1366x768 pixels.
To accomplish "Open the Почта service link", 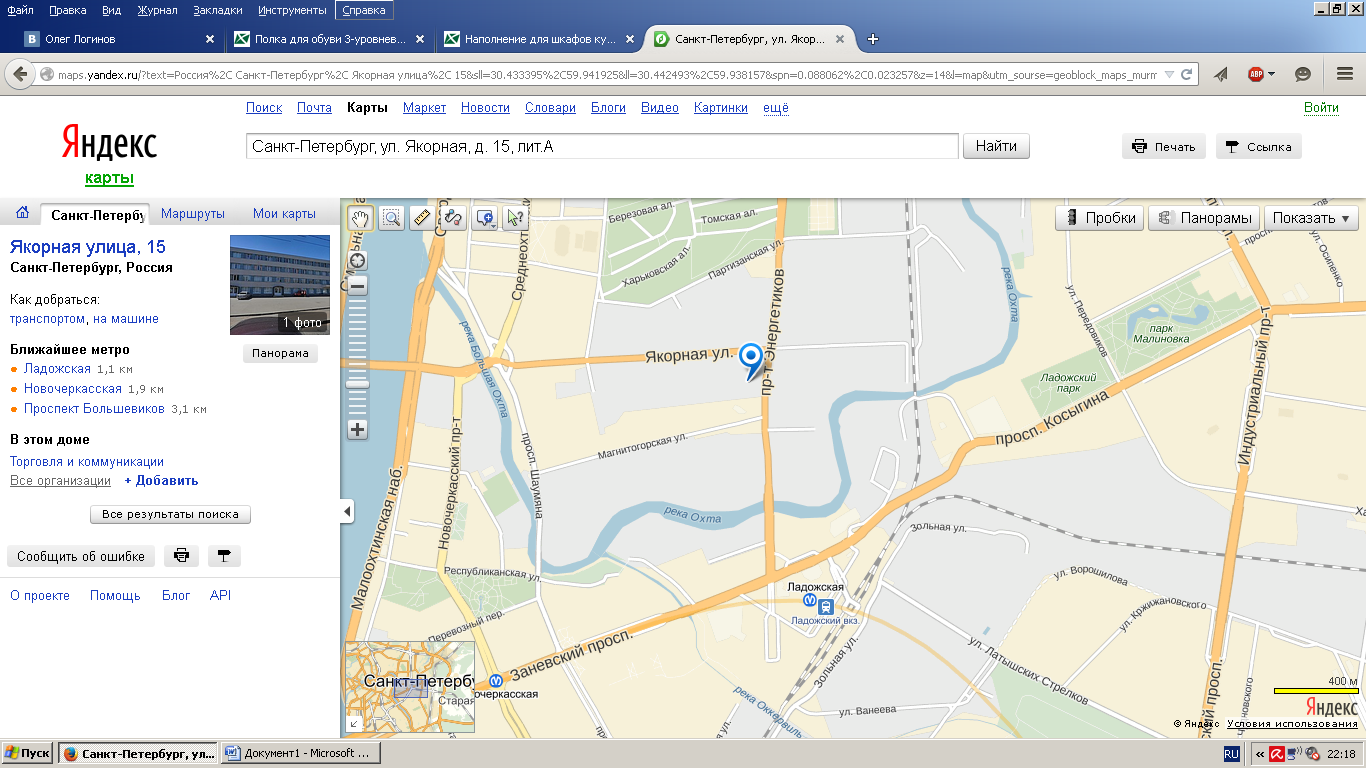I will pos(314,108).
